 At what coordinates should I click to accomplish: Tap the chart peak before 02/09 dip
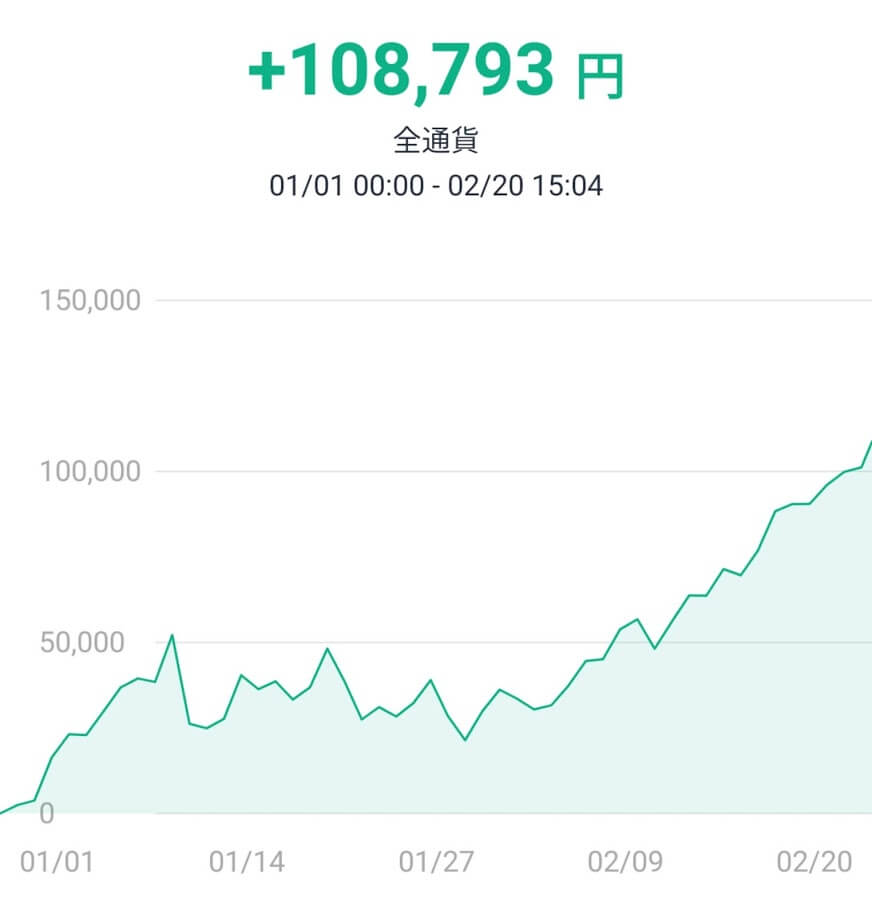(637, 619)
